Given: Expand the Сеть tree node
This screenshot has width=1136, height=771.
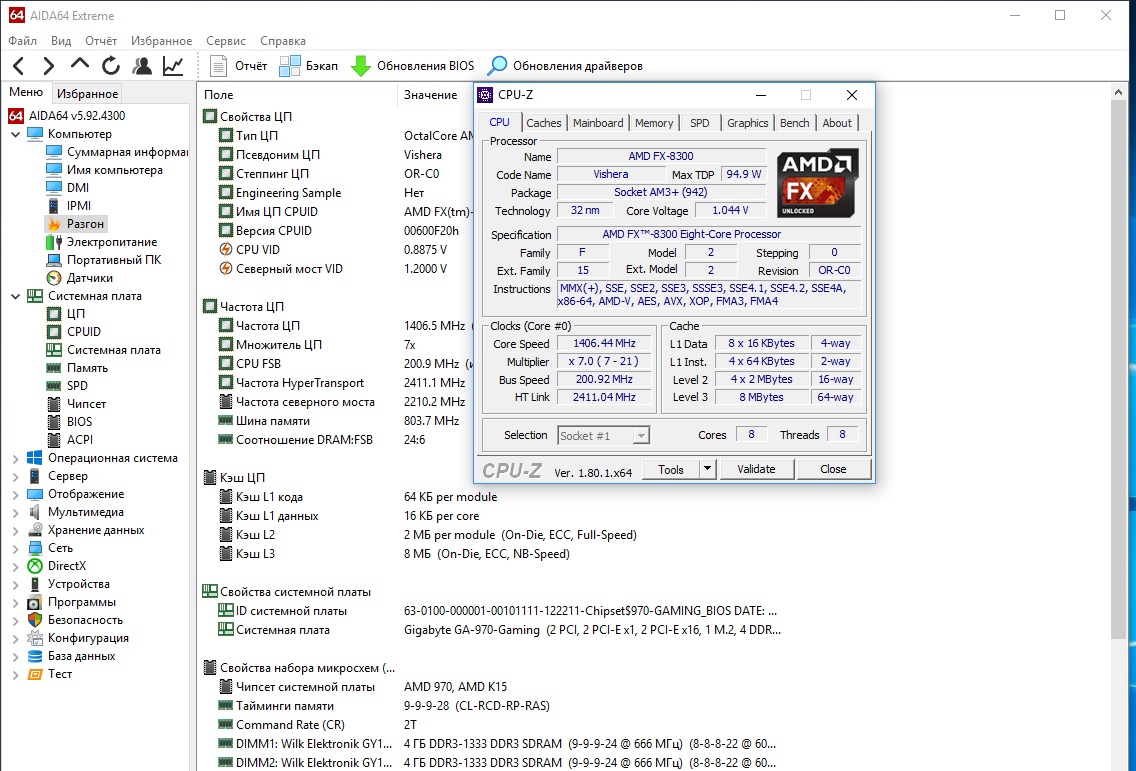Looking at the screenshot, I should (15, 549).
